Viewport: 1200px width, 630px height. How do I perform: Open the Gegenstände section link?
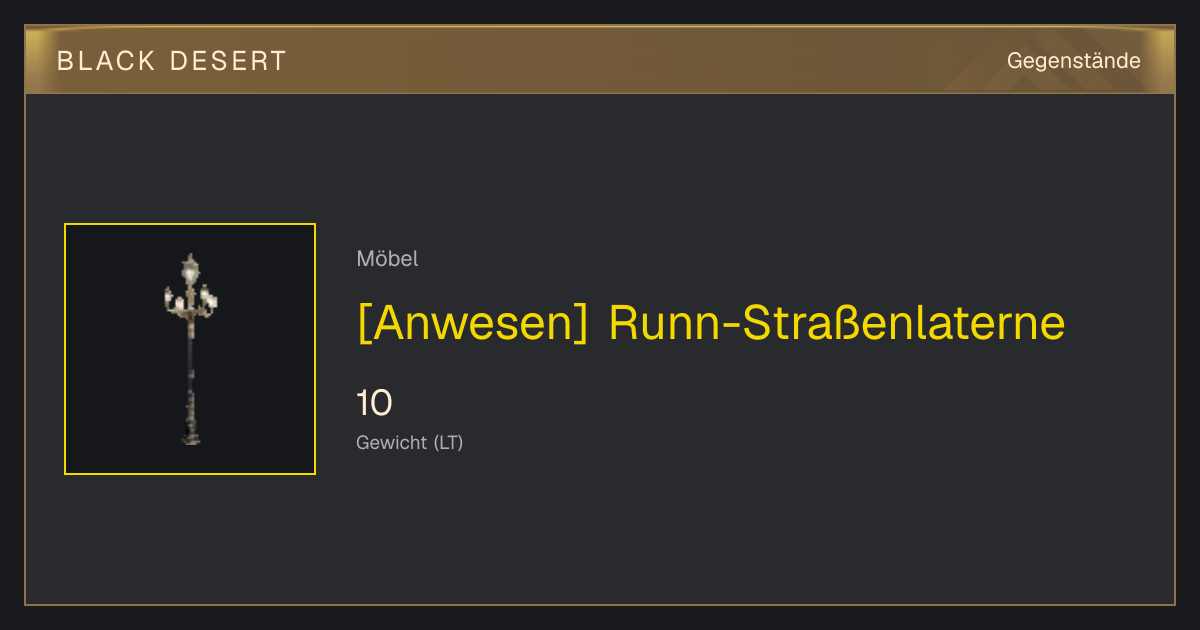1073,61
